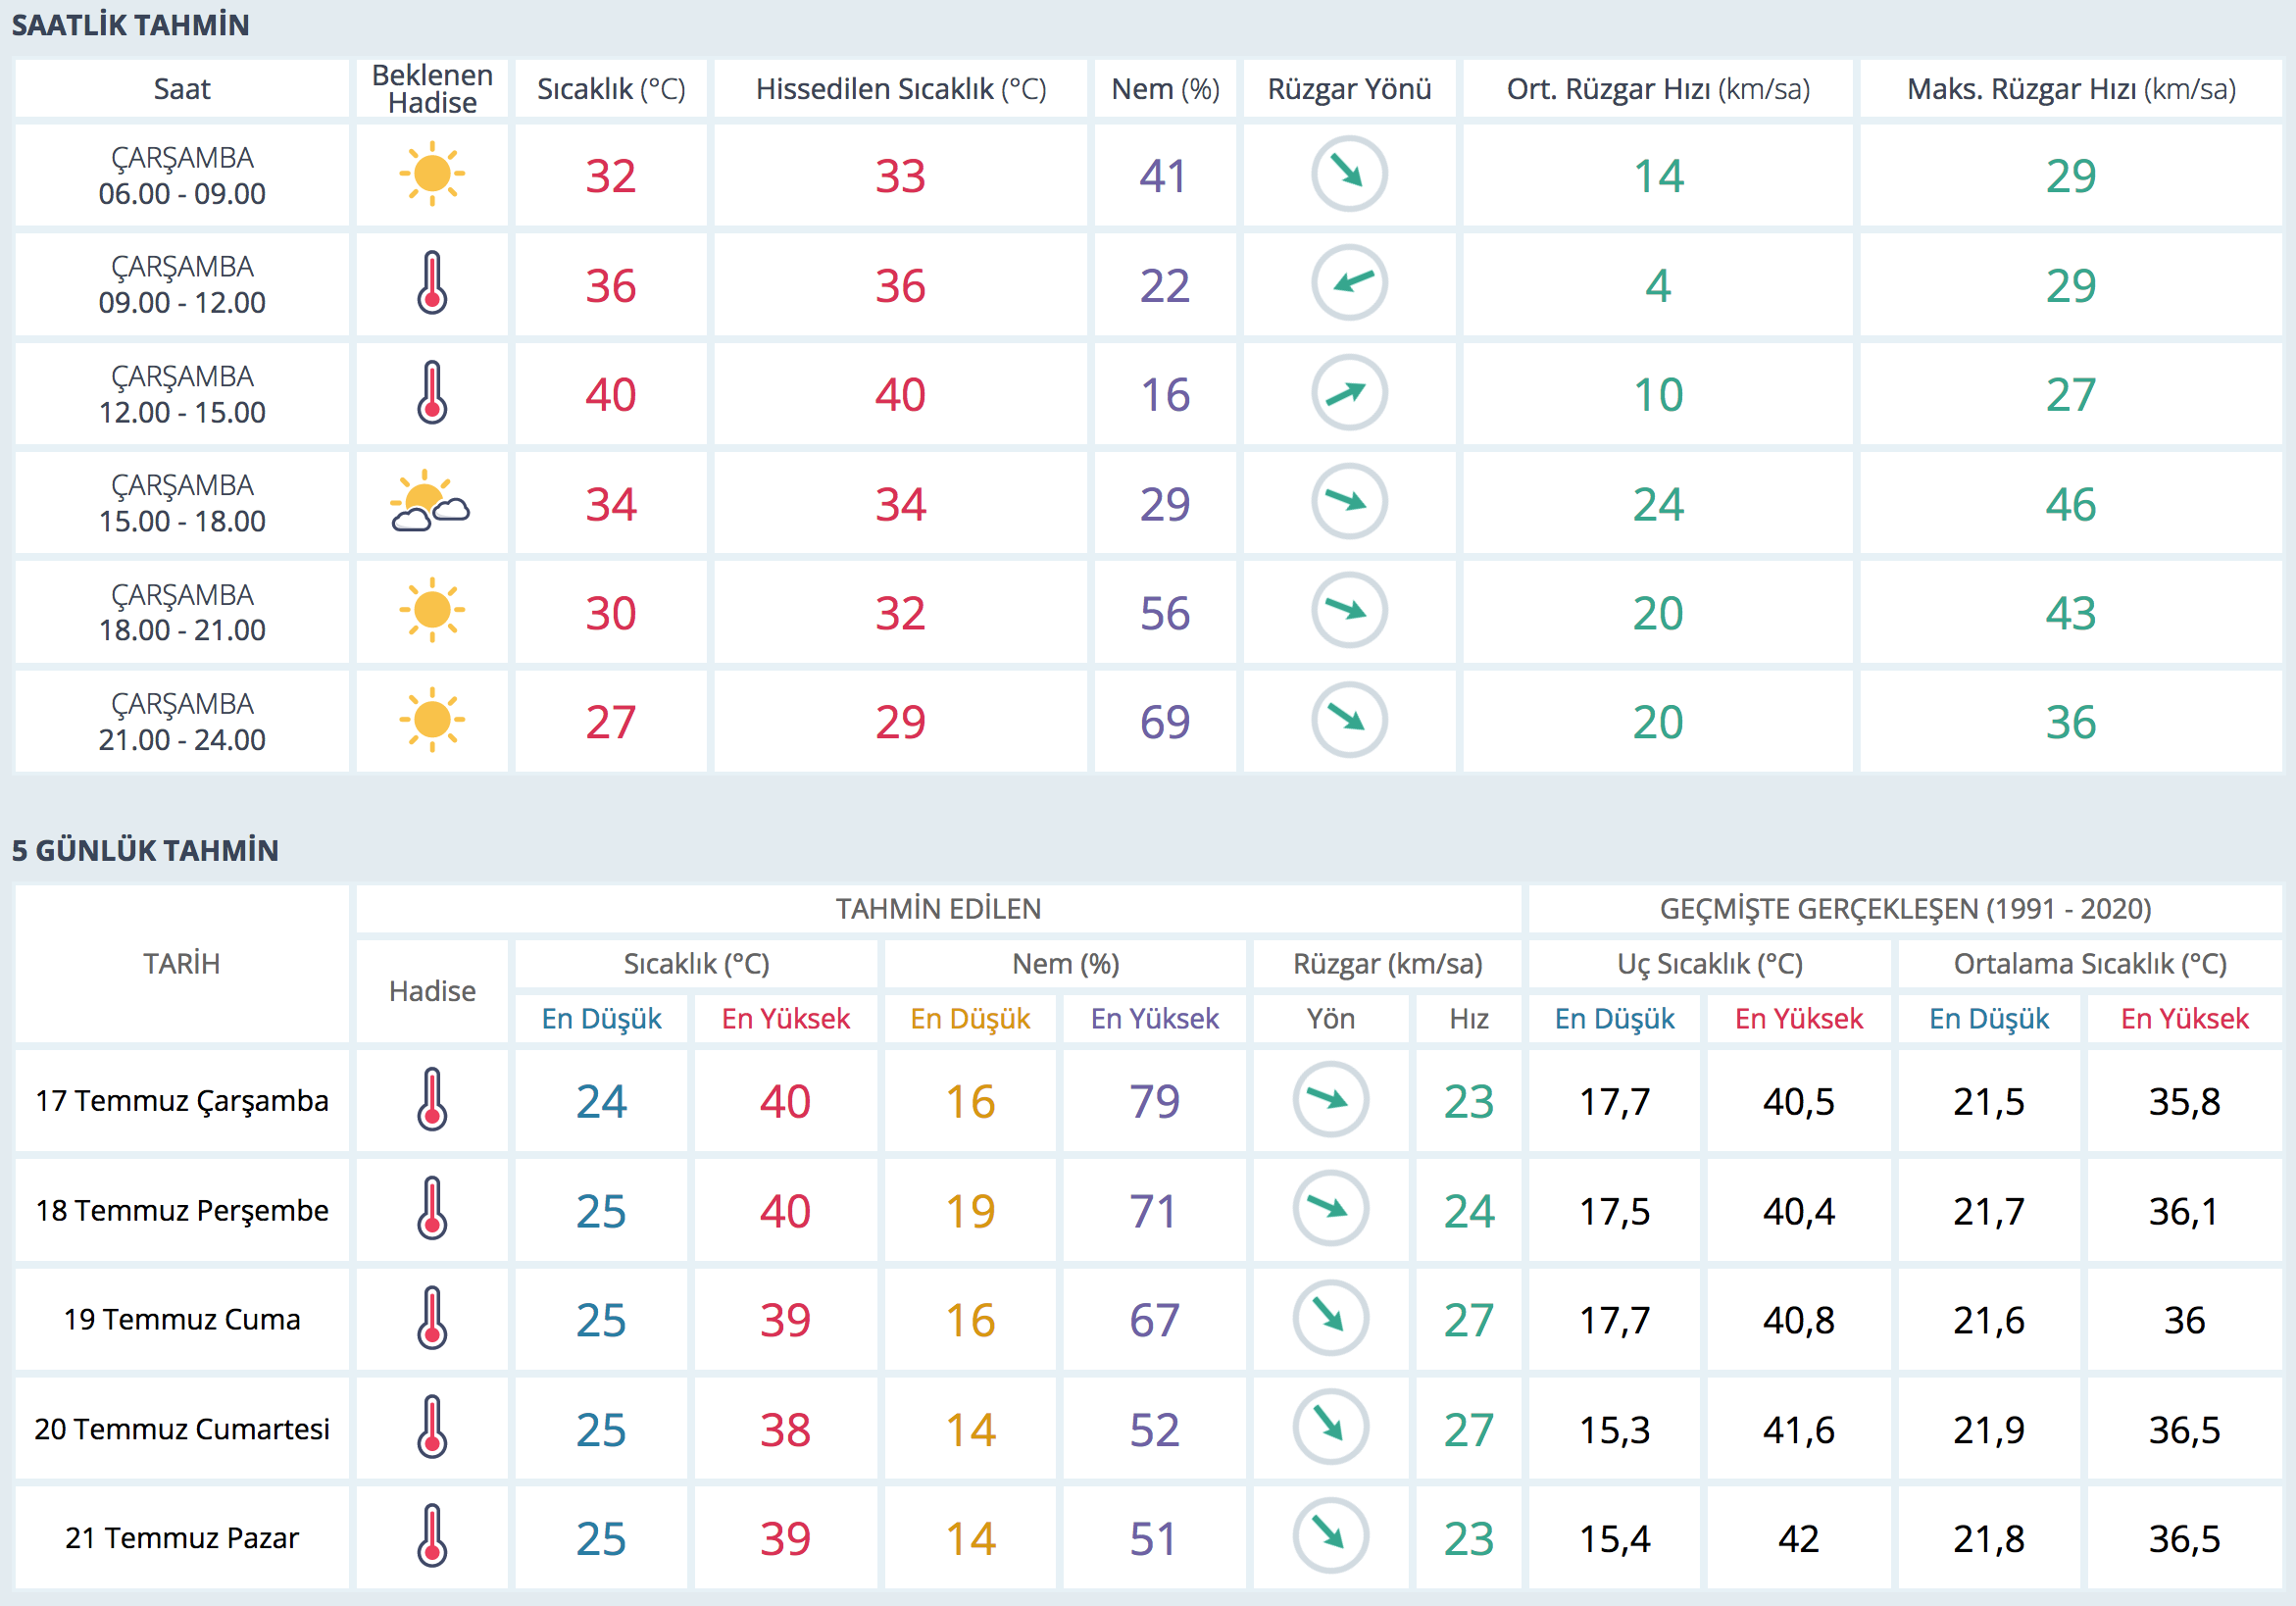This screenshot has width=2296, height=1606.
Task: Click the TAHMİN EDİLEN header cell
Action: (937, 908)
